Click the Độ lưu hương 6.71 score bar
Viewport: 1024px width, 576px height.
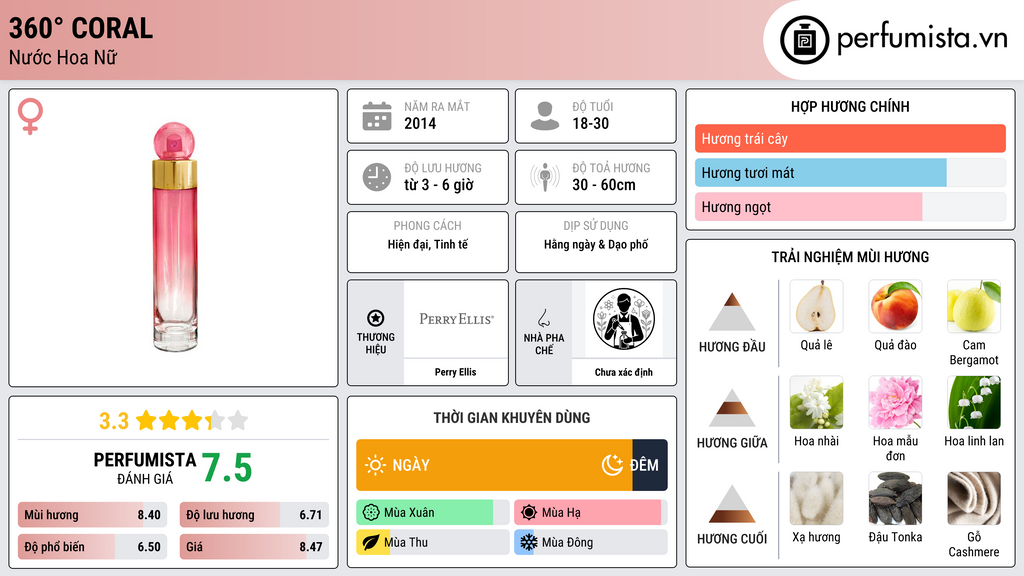click(x=254, y=515)
